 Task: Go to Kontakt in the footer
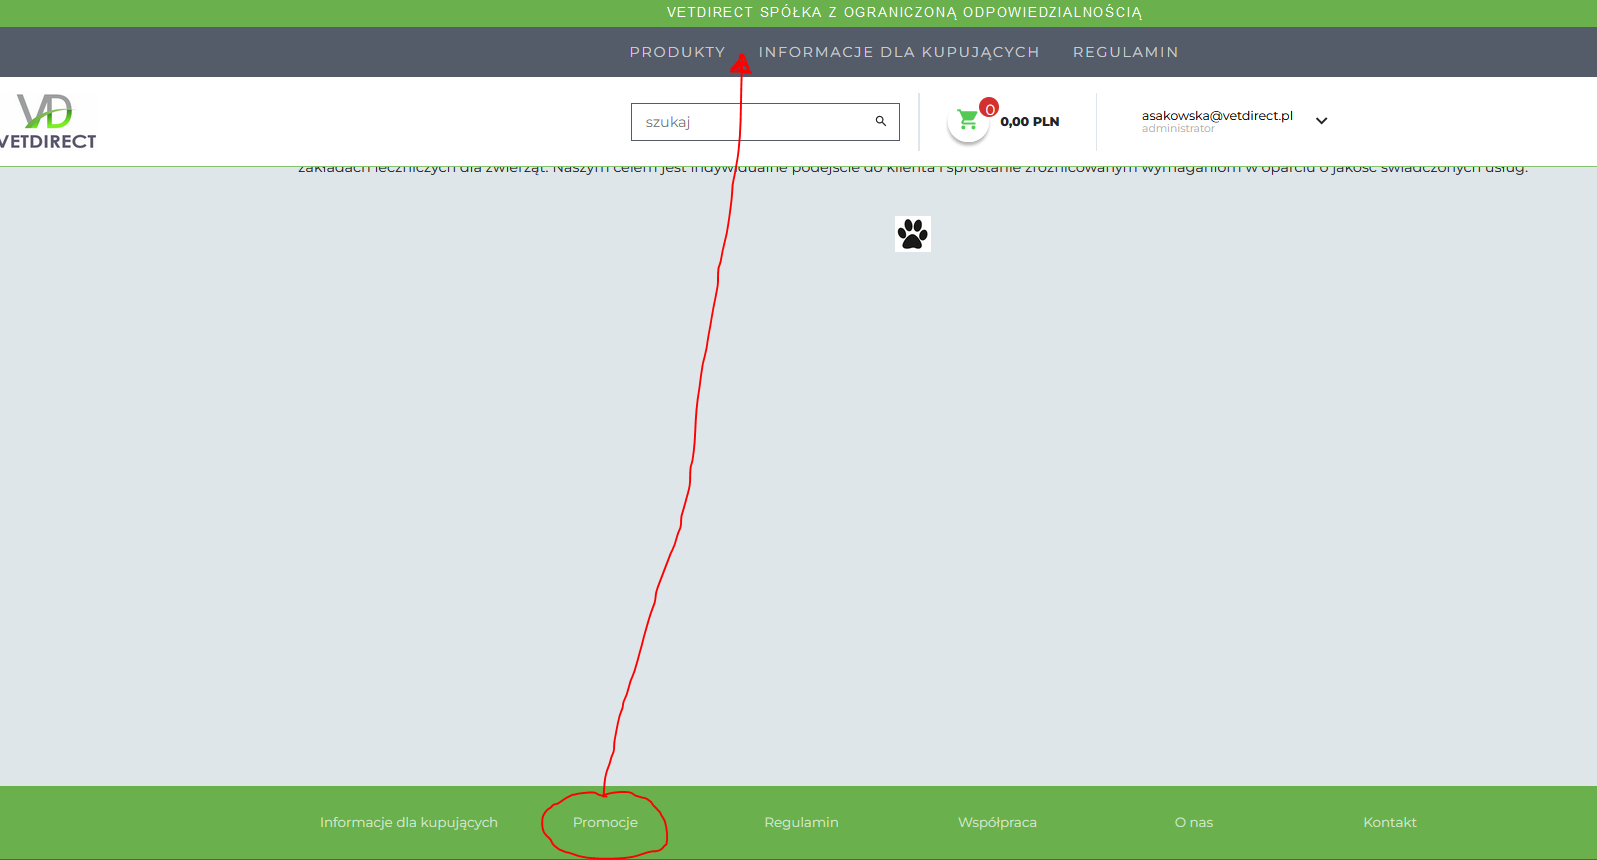(1389, 822)
